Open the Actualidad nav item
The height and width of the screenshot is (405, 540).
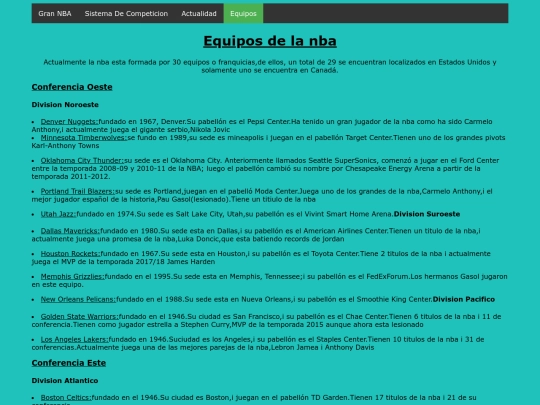199,13
